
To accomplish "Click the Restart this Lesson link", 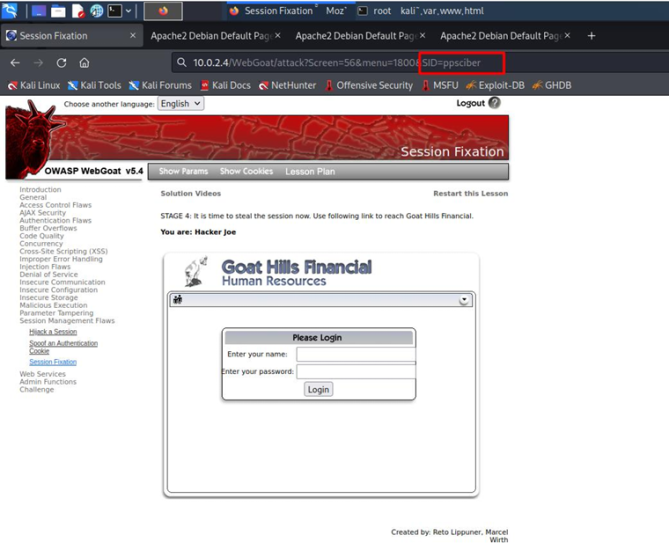I will (x=469, y=193).
